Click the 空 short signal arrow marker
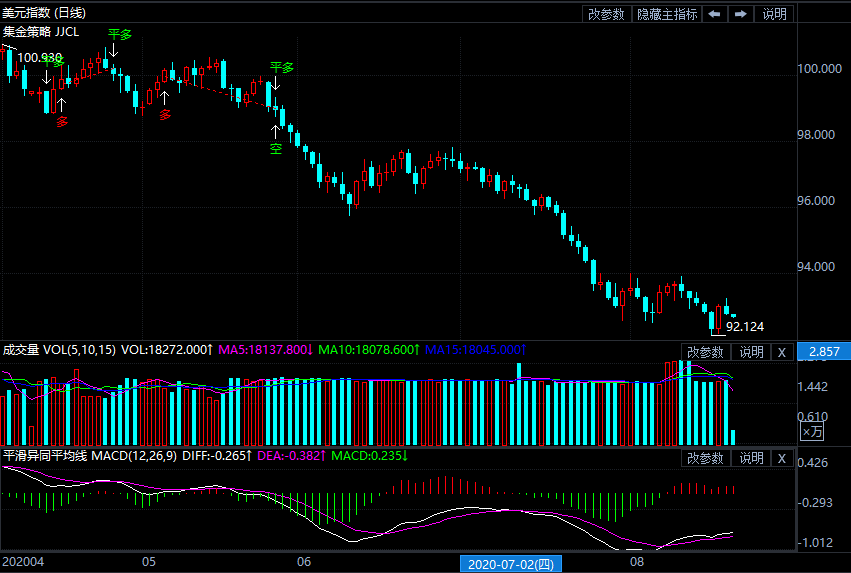 point(275,148)
